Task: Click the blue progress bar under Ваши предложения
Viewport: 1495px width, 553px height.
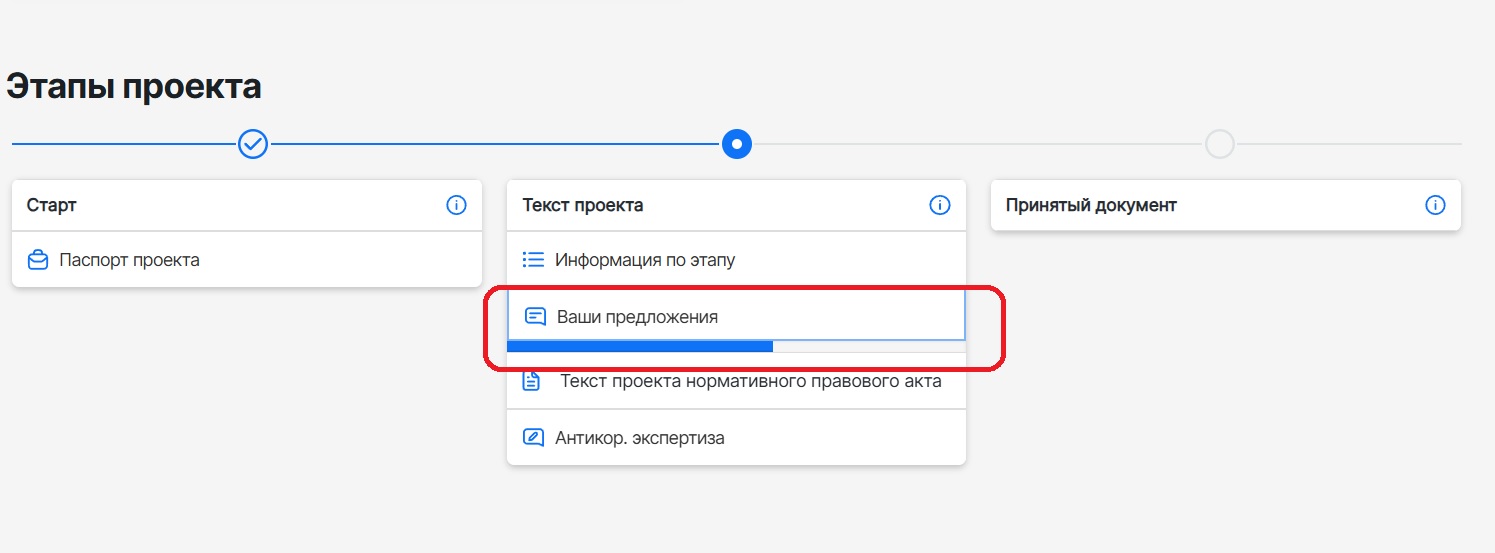Action: pyautogui.click(x=640, y=346)
